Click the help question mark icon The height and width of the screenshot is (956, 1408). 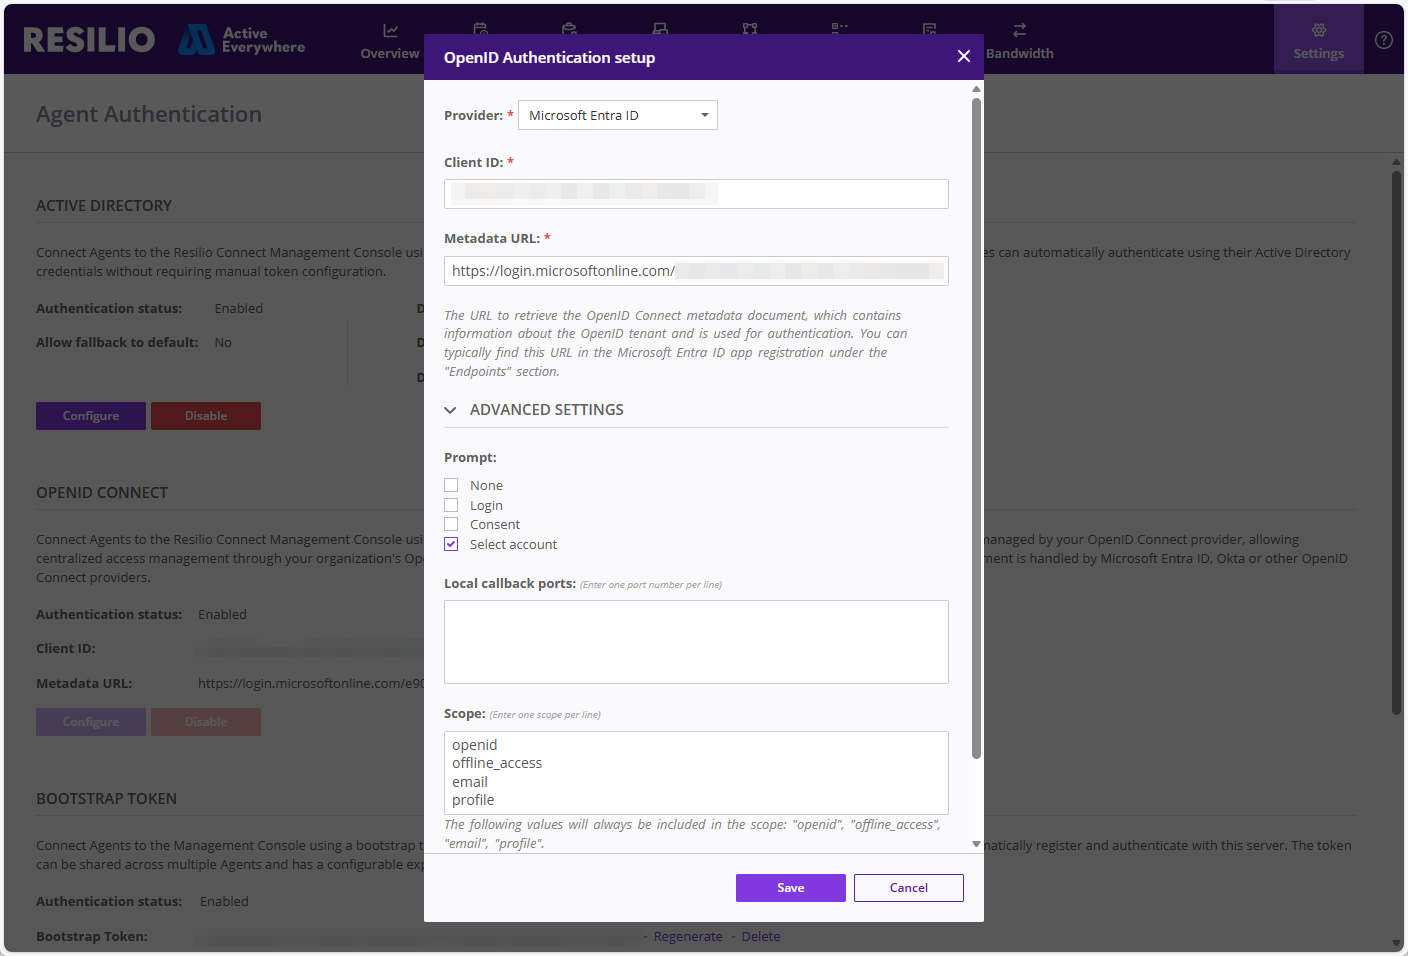pos(1384,40)
